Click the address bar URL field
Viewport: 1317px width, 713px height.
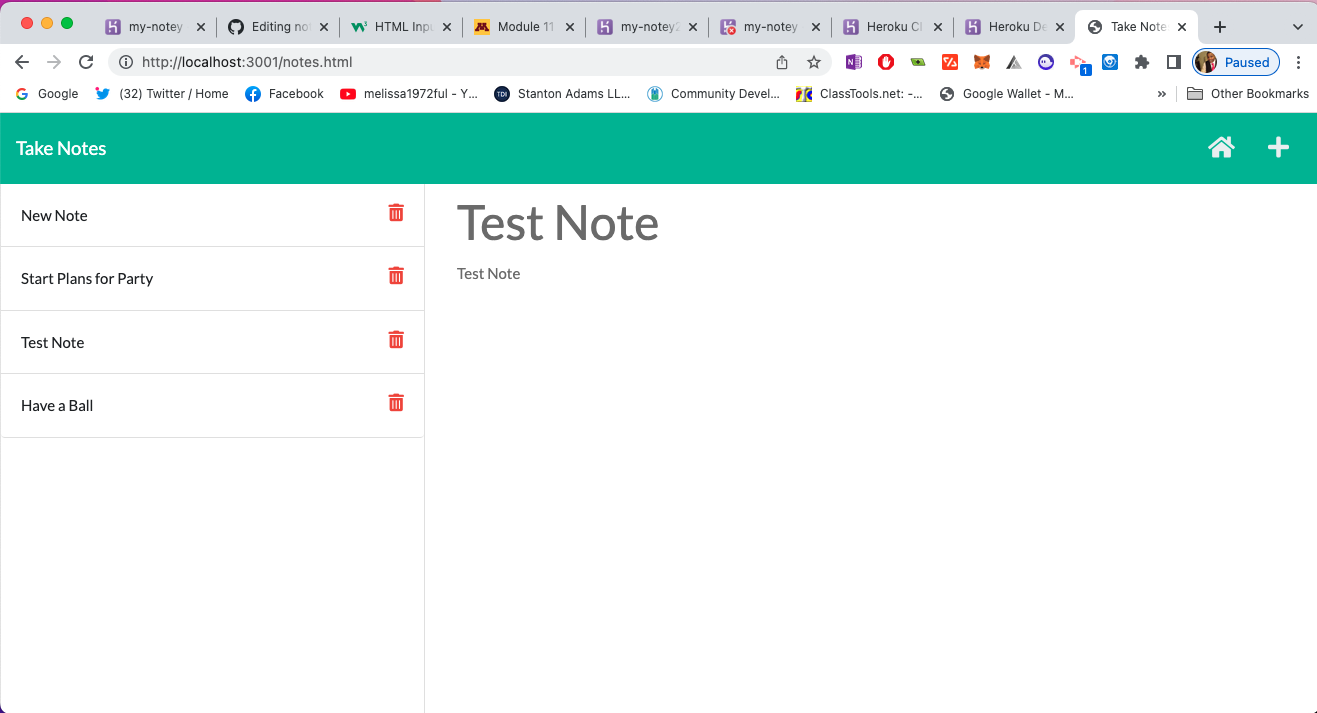[x=400, y=61]
